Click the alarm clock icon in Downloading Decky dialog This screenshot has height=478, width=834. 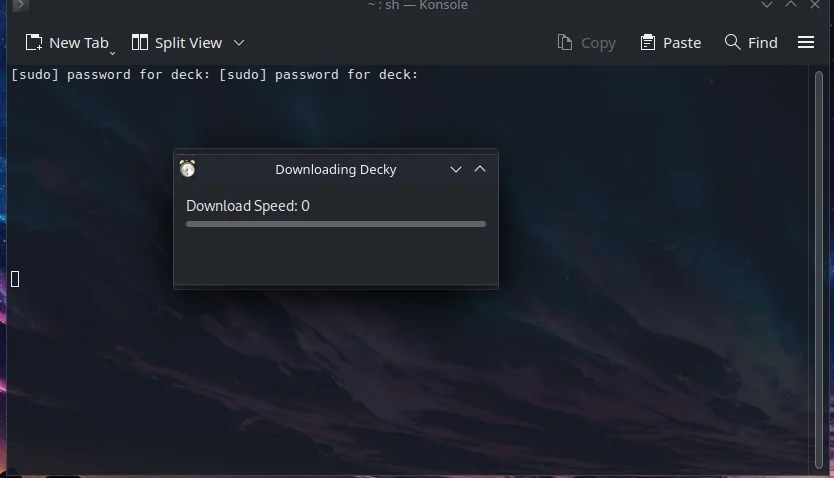pyautogui.click(x=187, y=169)
